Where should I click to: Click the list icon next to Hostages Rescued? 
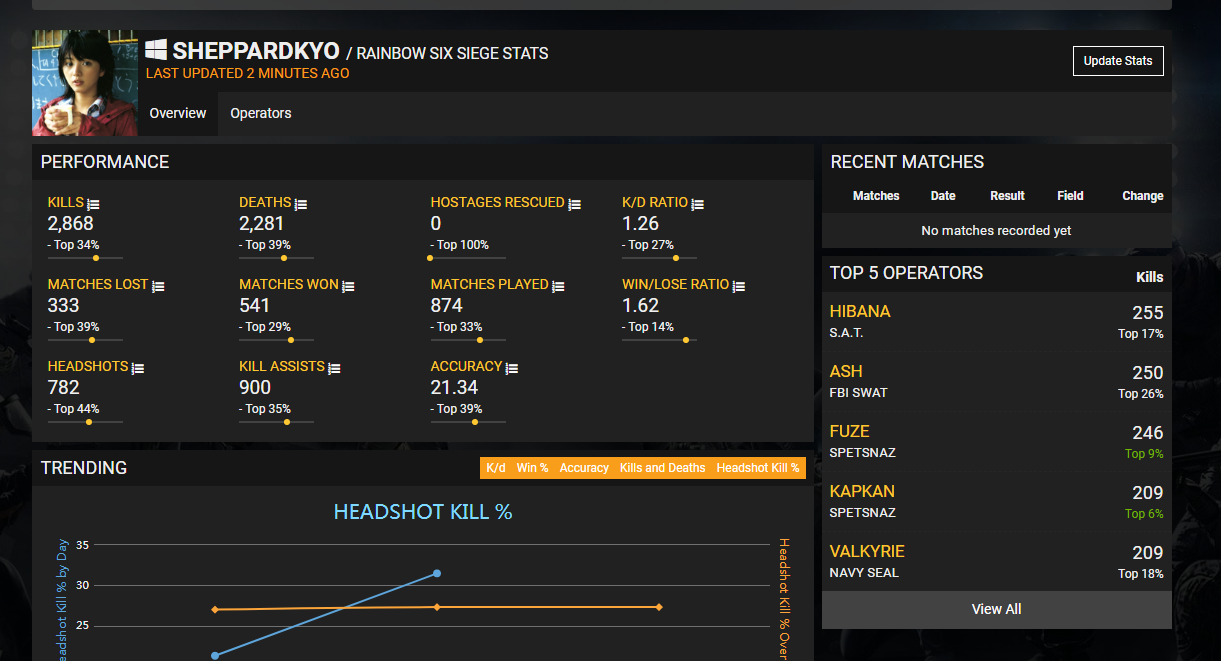click(575, 204)
